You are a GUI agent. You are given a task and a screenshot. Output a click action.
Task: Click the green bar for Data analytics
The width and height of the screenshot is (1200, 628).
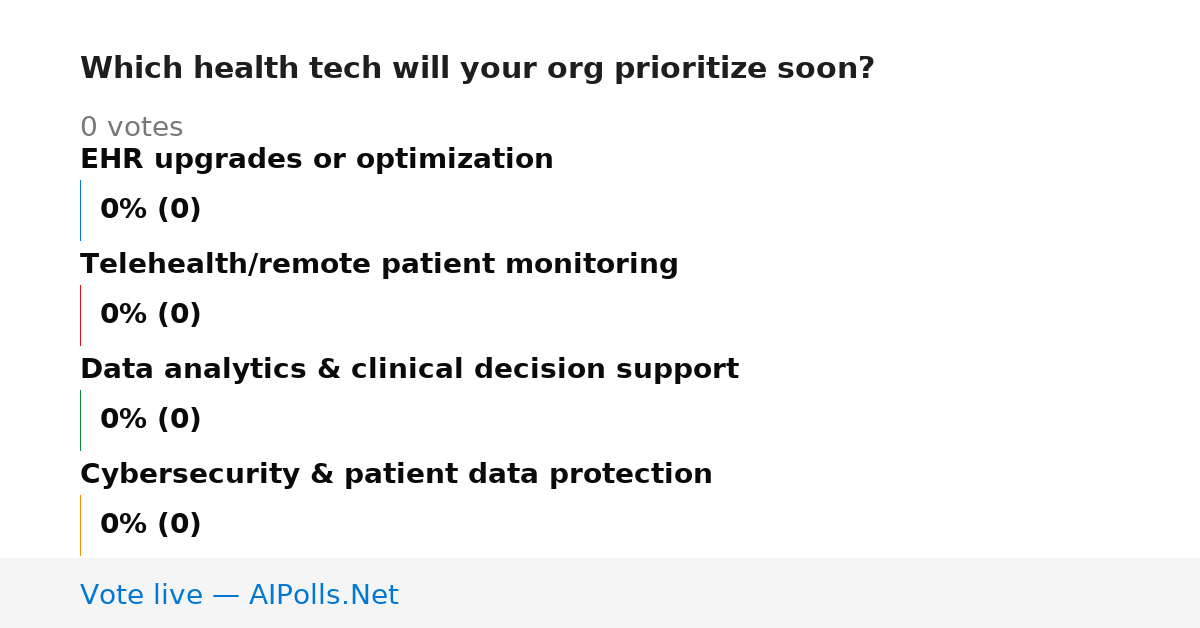pyautogui.click(x=80, y=420)
